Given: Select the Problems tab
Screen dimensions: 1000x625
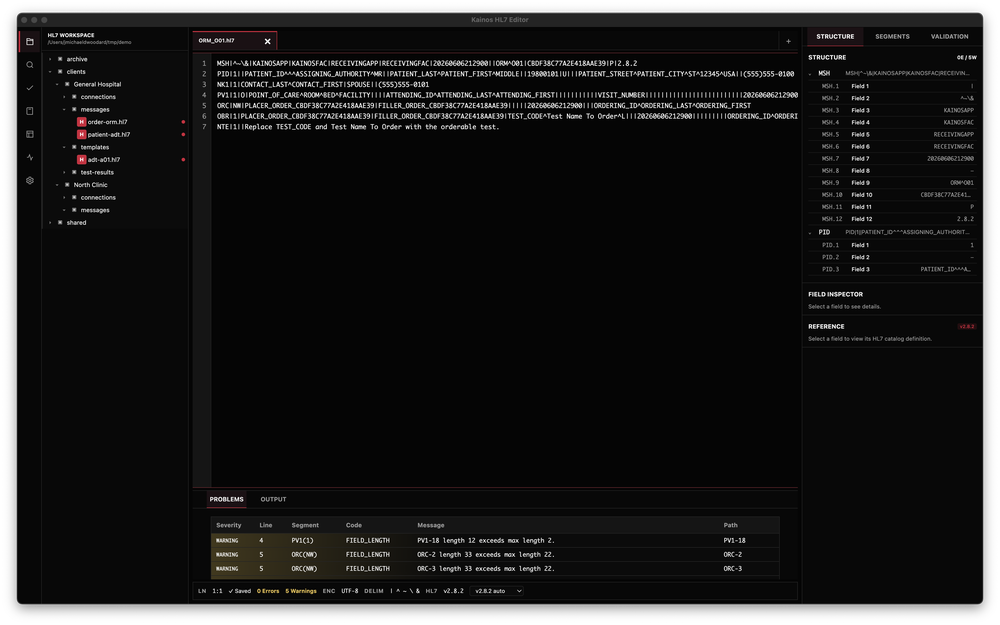Looking at the screenshot, I should (226, 499).
